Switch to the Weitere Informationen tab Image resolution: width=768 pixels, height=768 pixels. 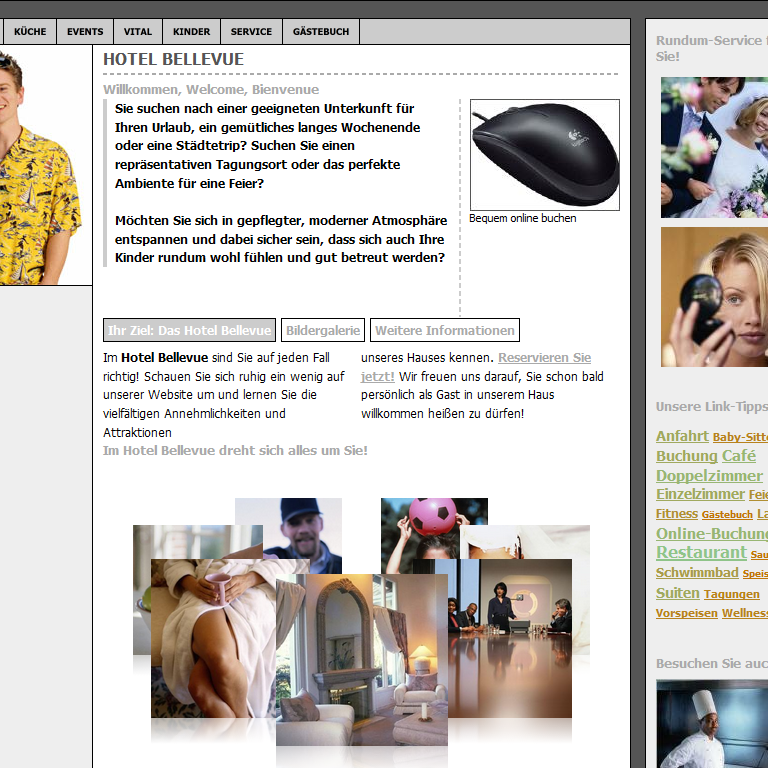click(x=445, y=330)
